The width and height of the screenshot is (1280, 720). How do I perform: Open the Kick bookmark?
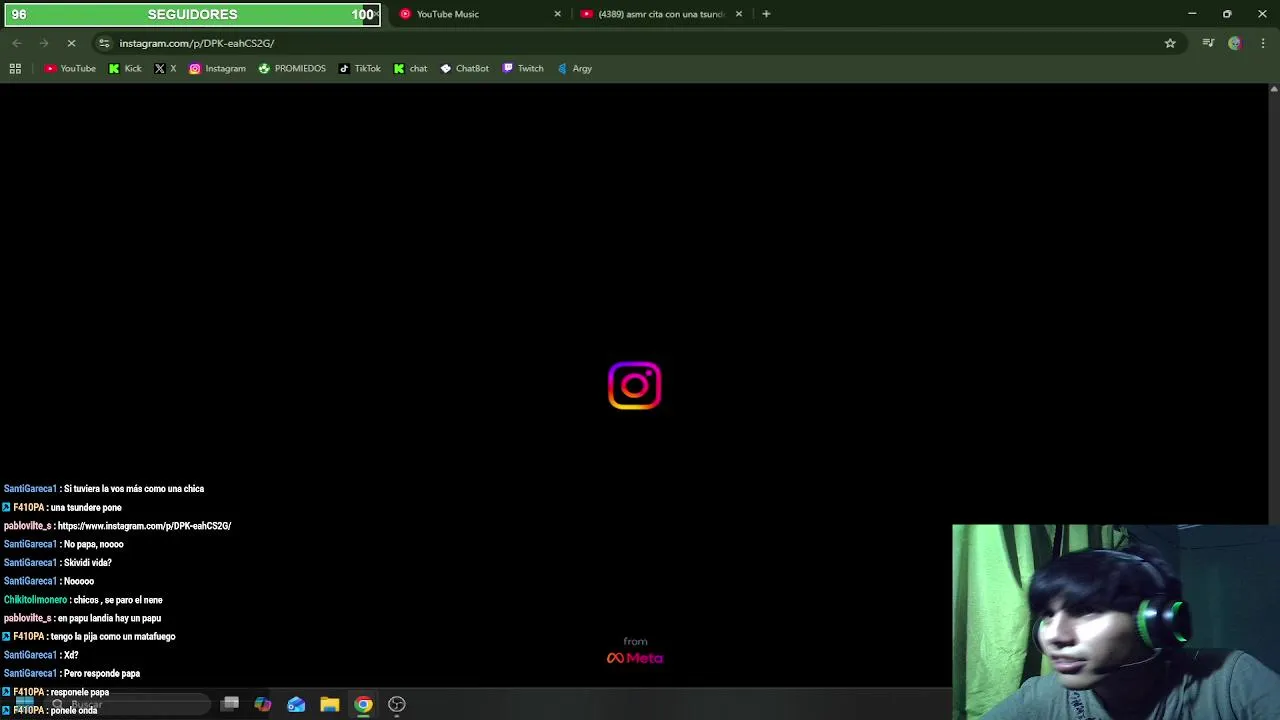pos(125,68)
